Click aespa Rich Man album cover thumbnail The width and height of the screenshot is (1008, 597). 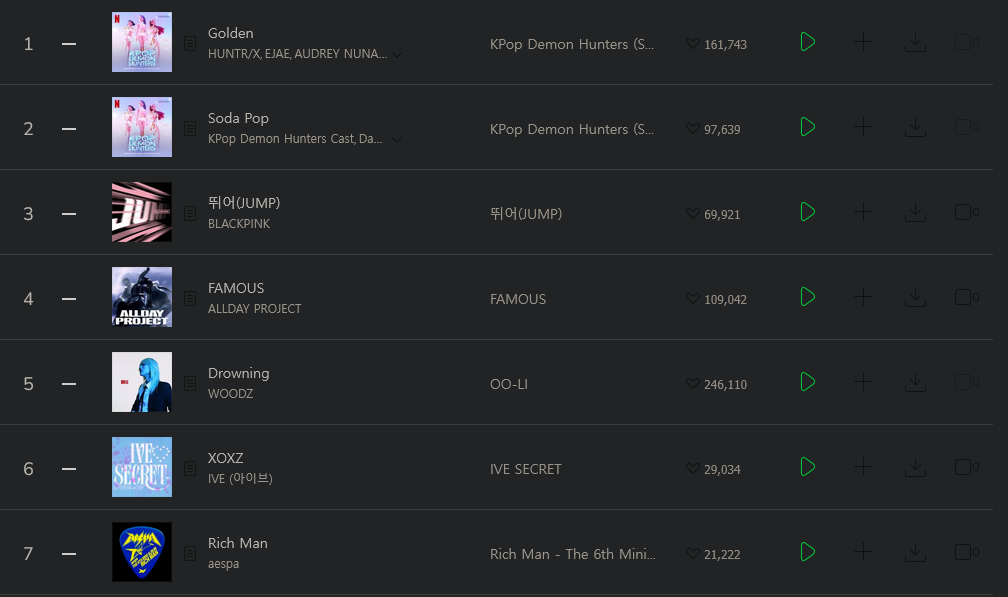(x=141, y=552)
